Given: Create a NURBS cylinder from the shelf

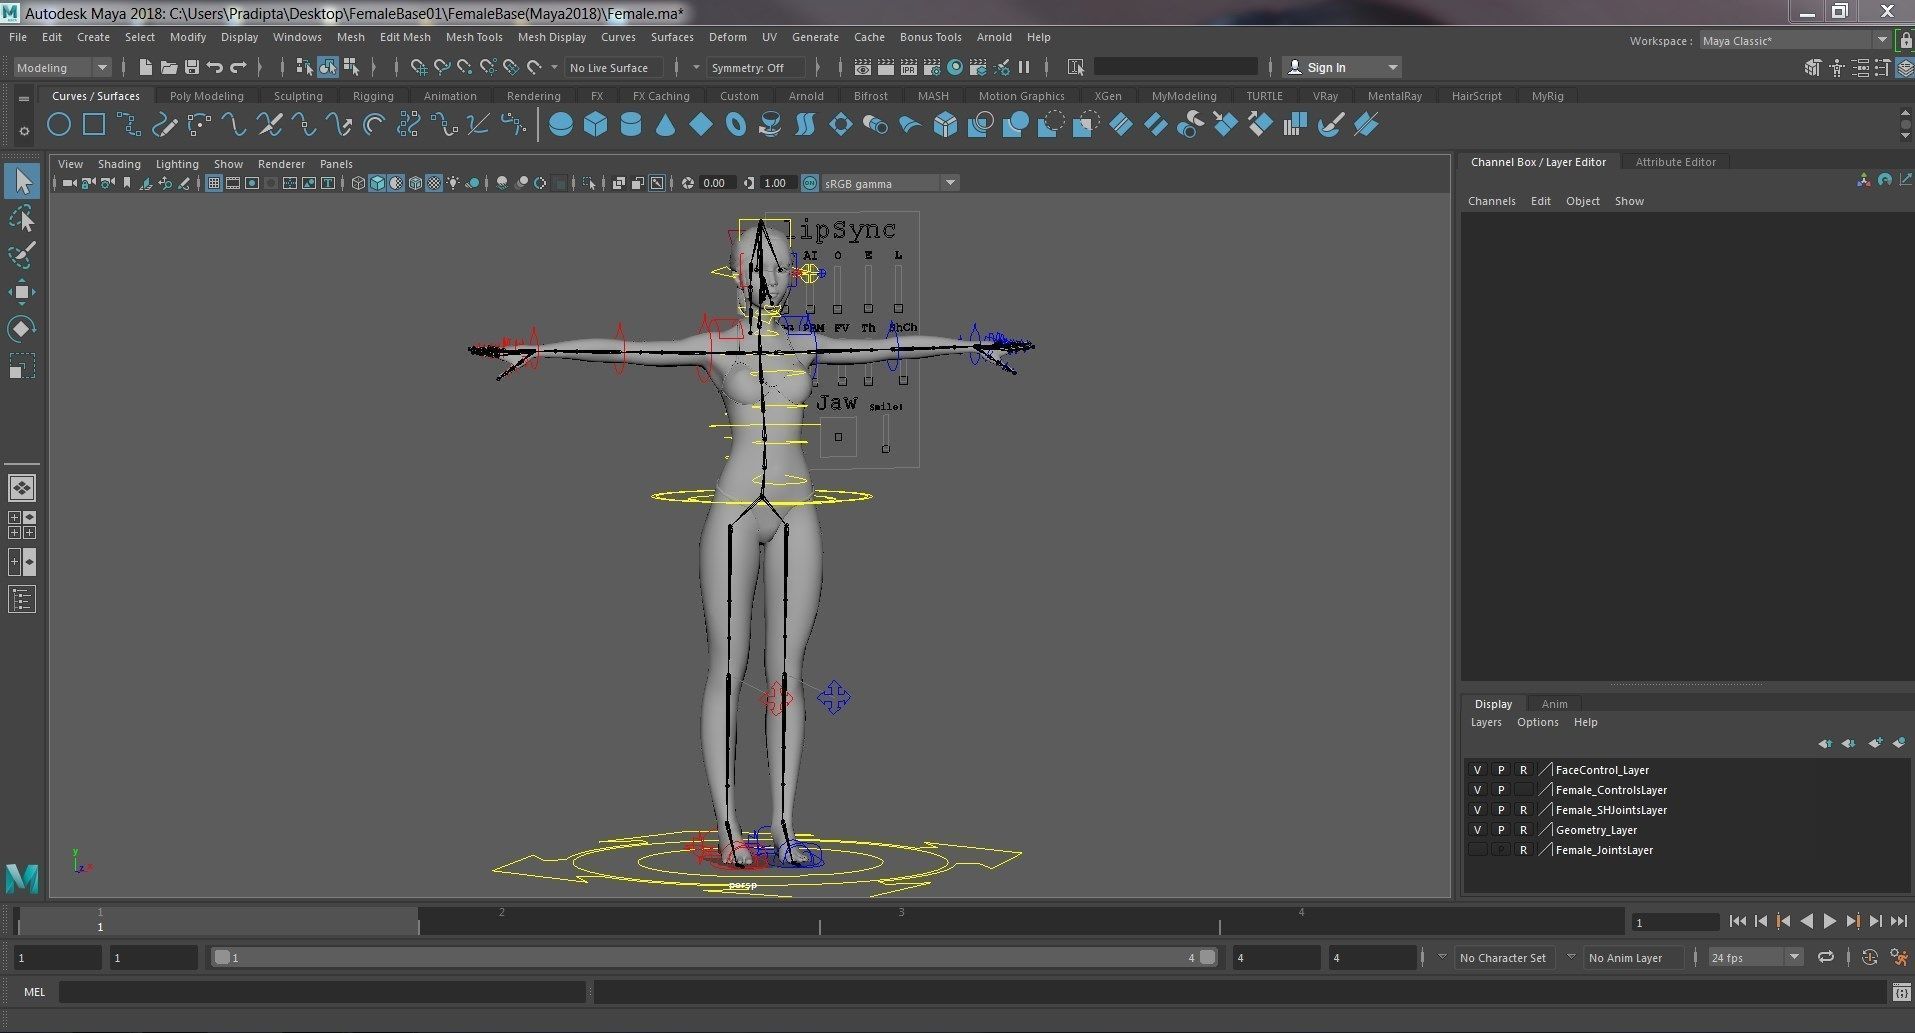Looking at the screenshot, I should [631, 125].
